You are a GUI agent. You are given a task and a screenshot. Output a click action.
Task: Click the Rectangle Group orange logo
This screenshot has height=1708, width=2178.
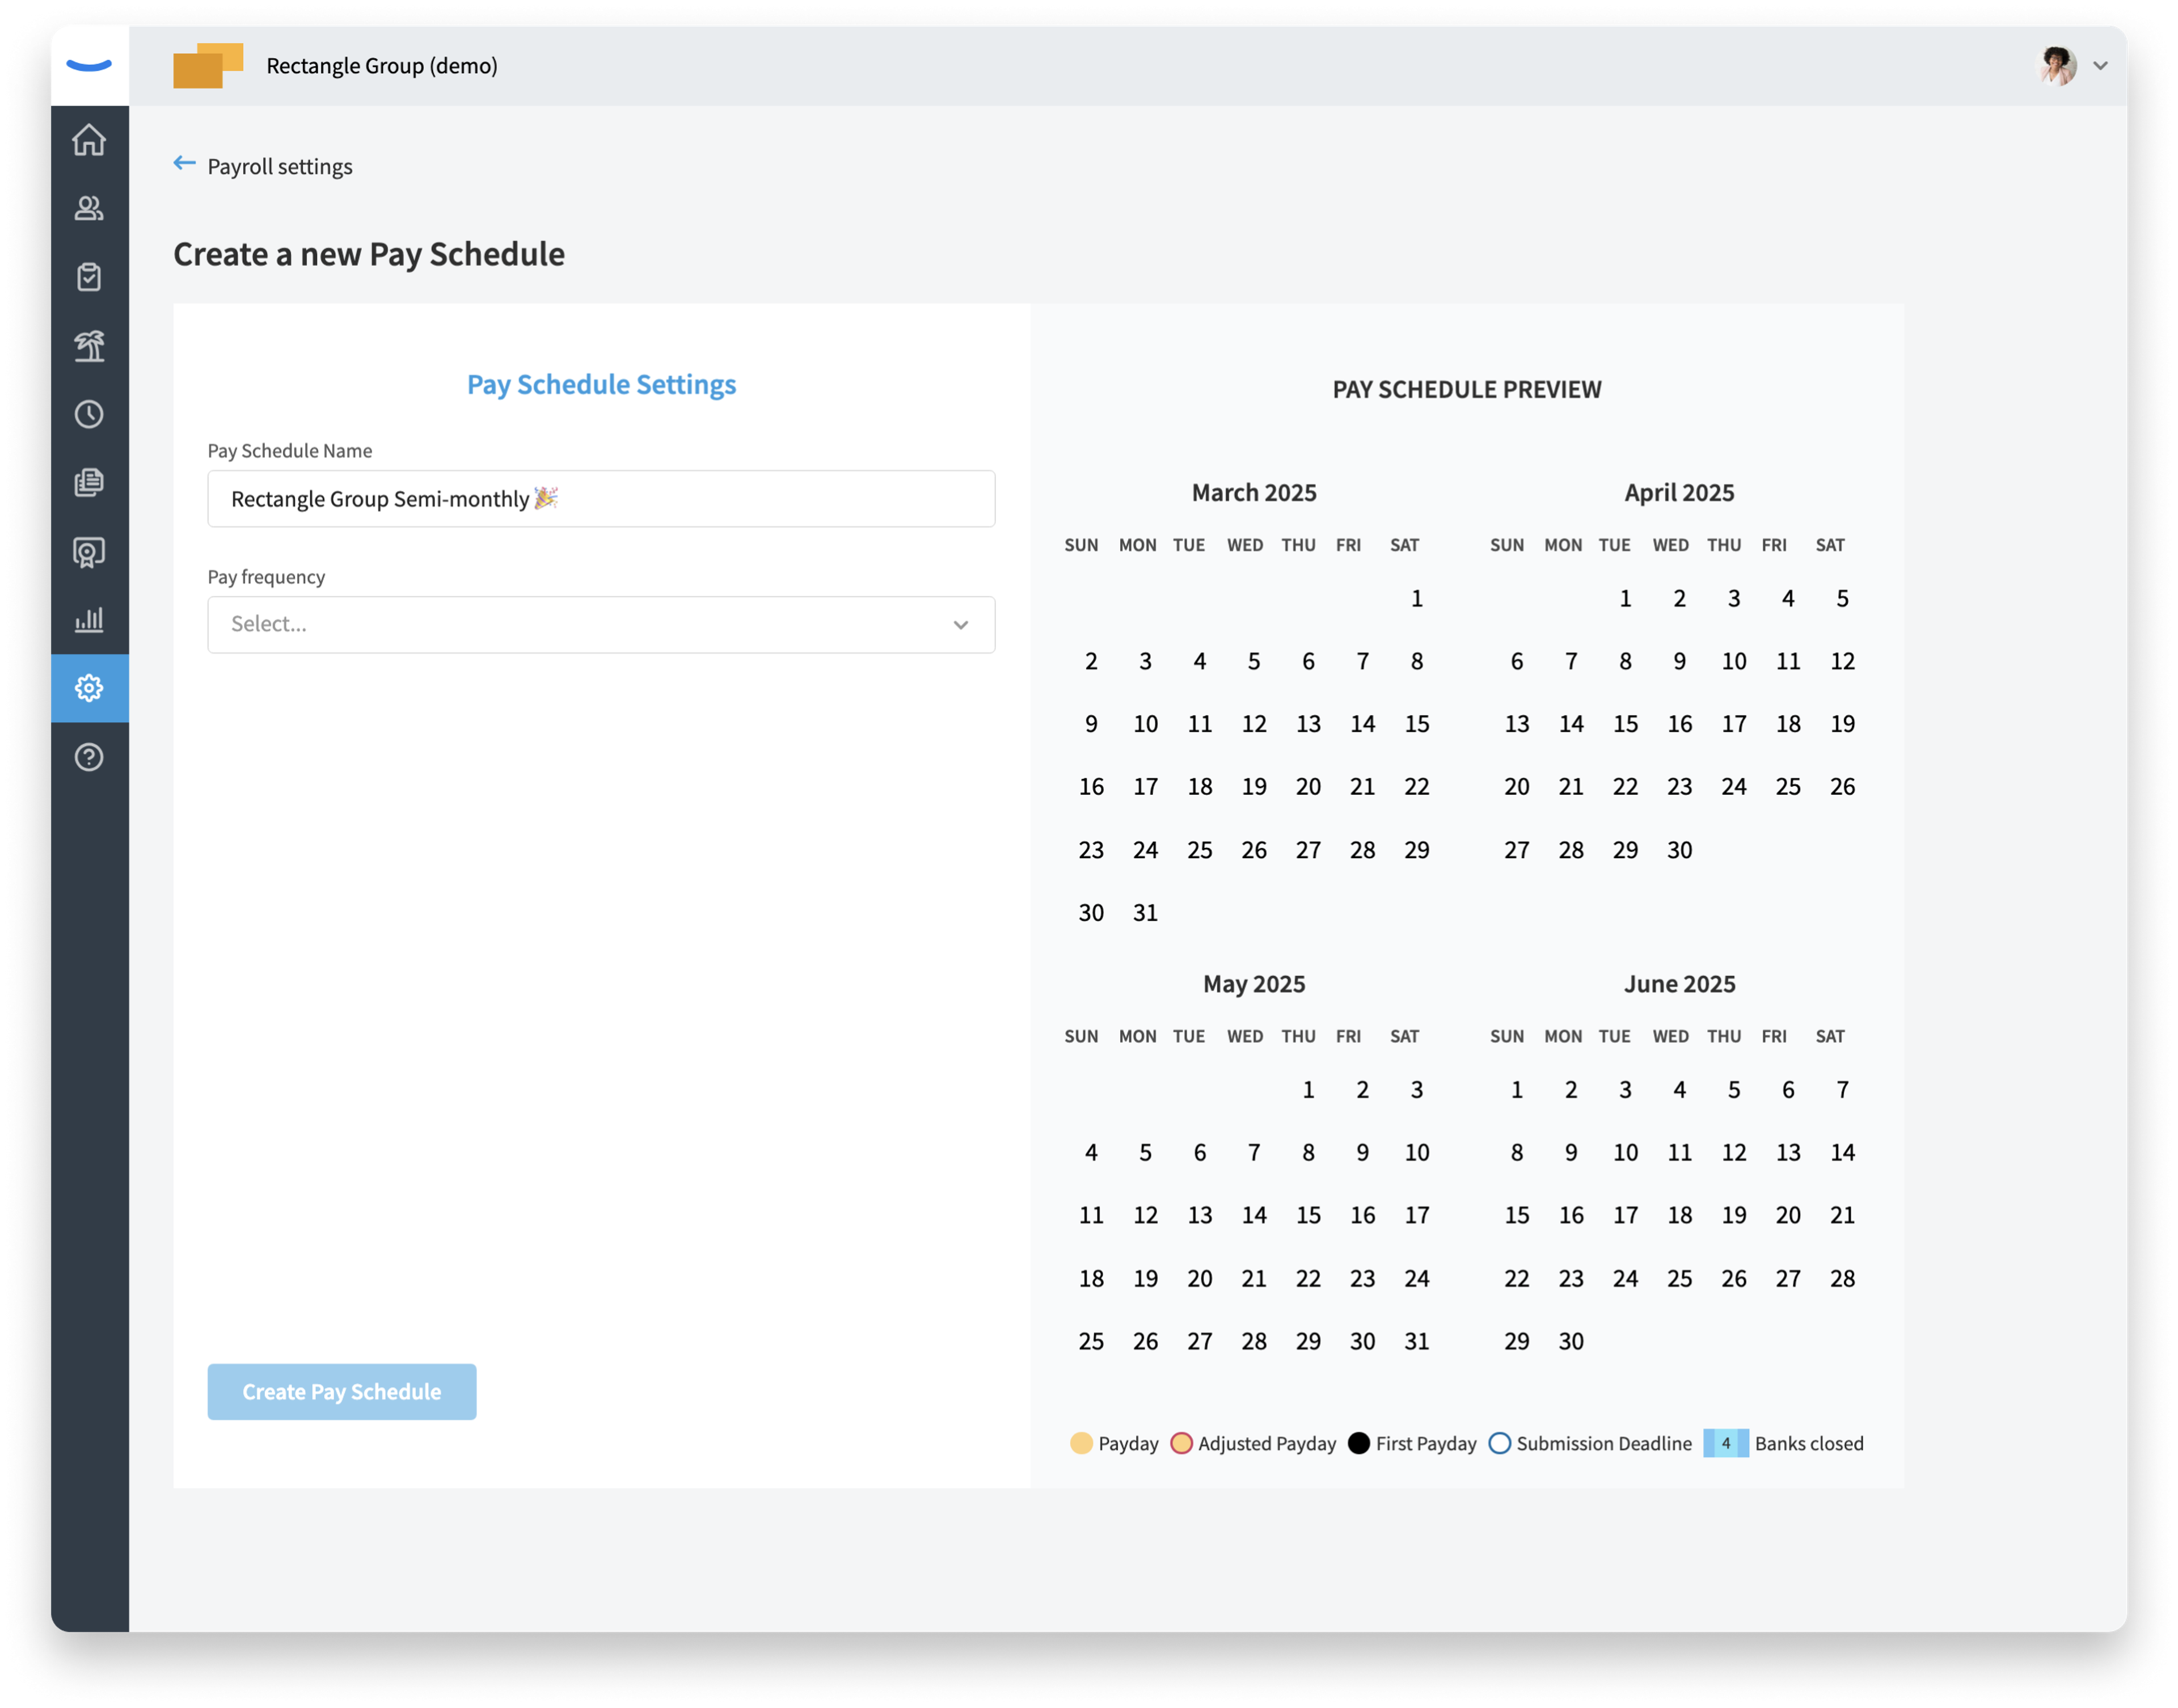click(x=208, y=65)
